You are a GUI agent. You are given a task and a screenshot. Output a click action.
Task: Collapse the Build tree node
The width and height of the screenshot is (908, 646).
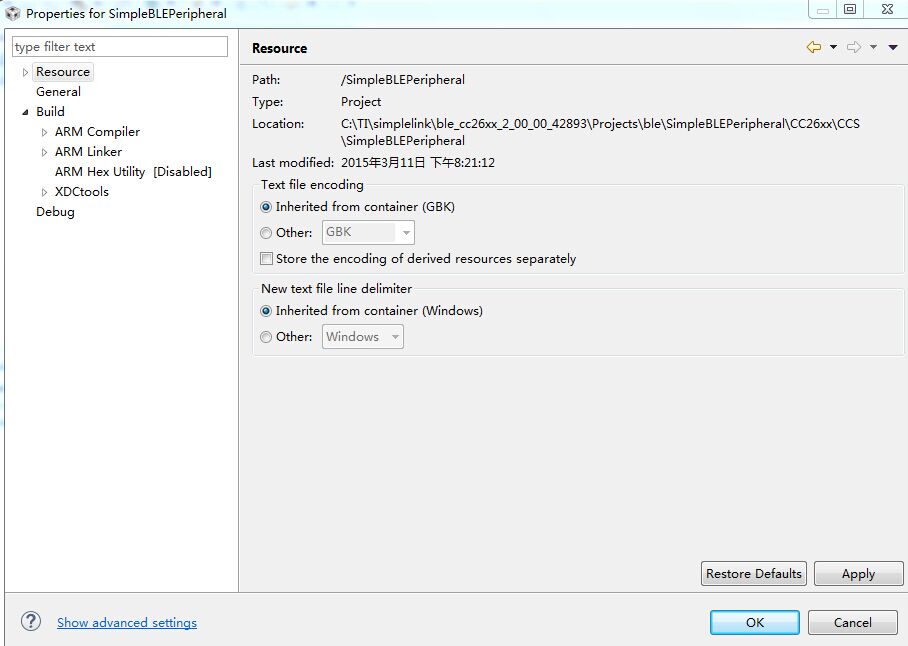pos(26,112)
